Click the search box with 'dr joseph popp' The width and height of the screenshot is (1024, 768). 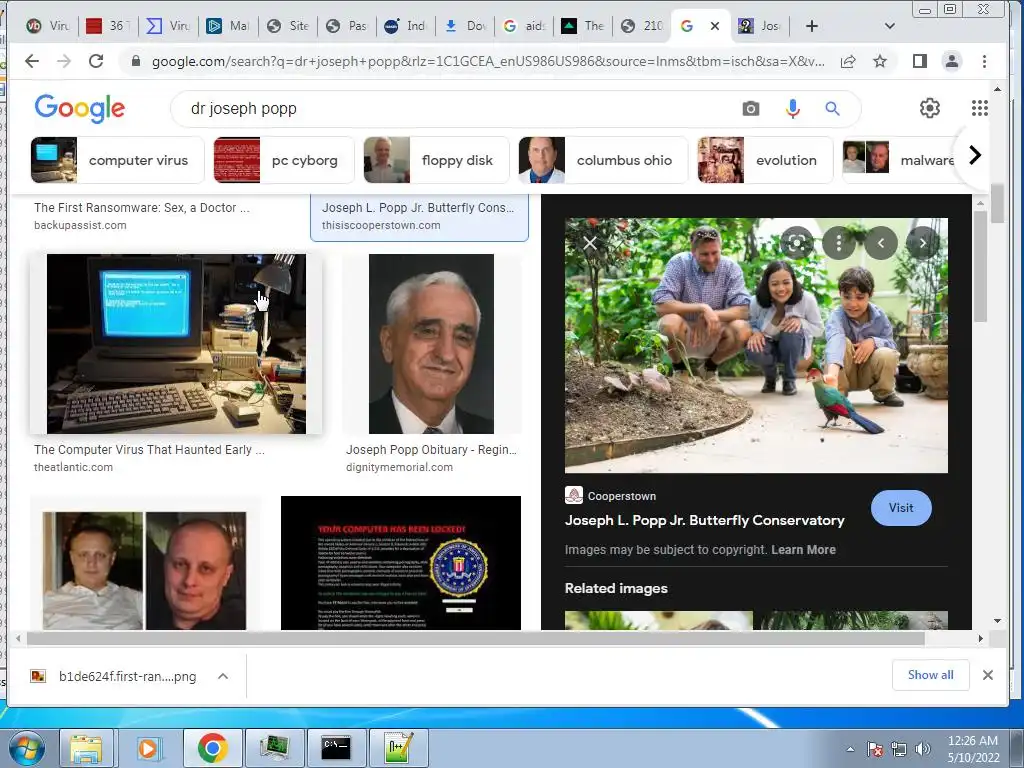point(457,108)
